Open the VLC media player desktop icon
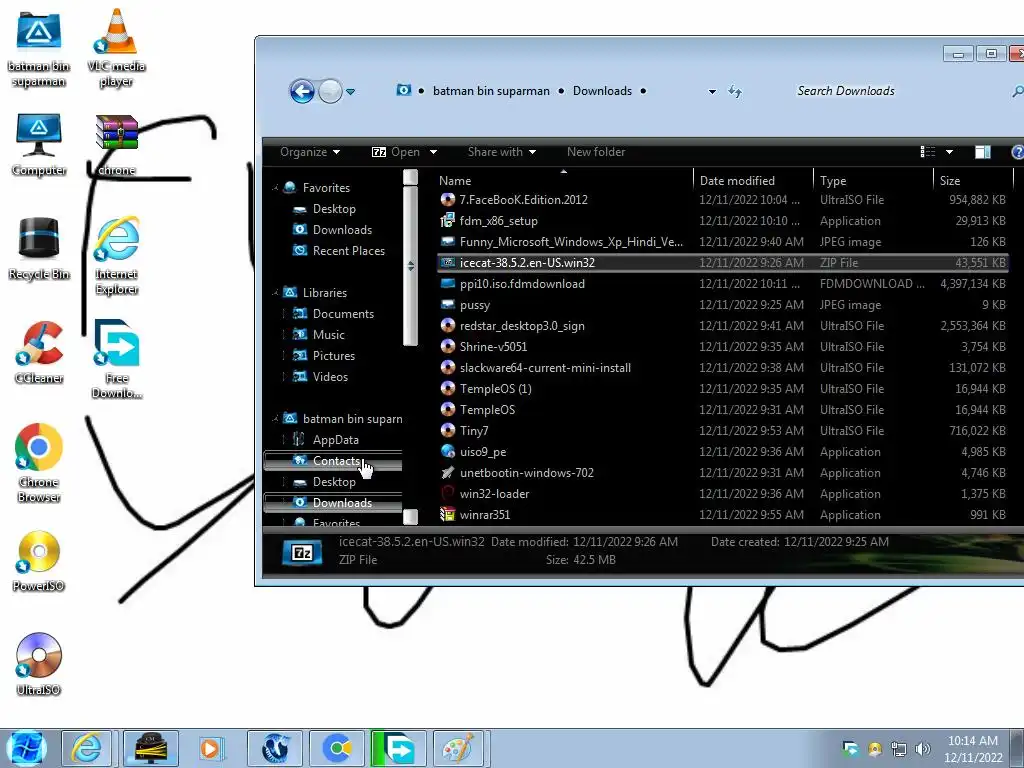1024x768 pixels. coord(116,48)
